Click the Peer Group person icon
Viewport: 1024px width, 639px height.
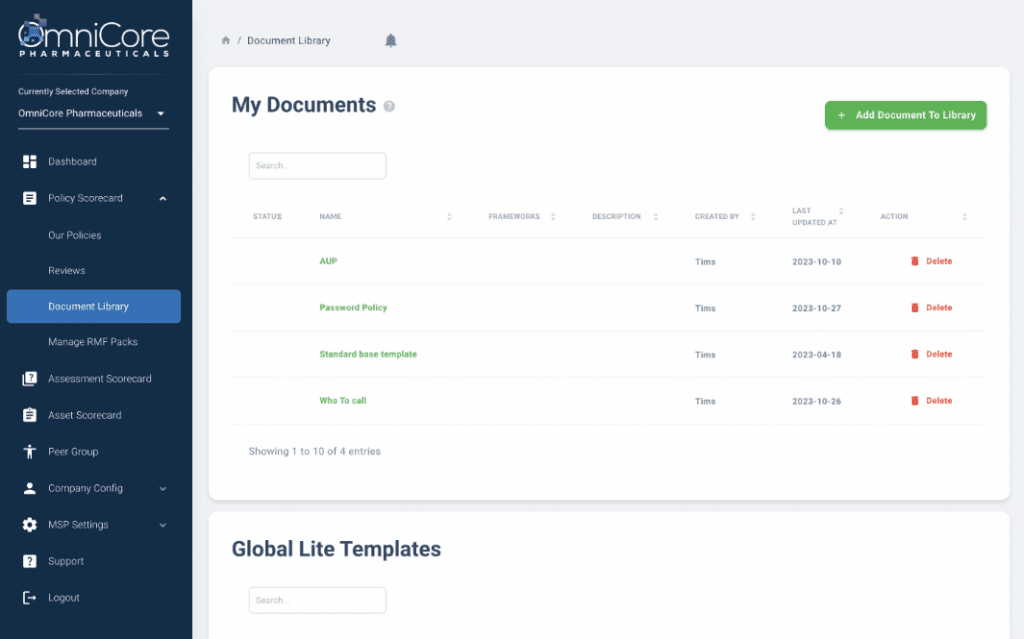pos(30,452)
